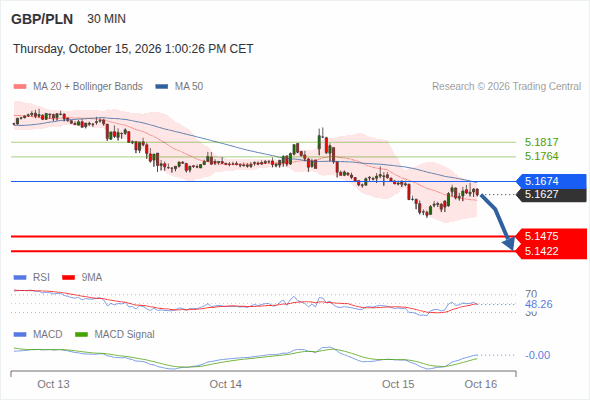
Task: Click the 5.1475 red support tag
Action: pos(552,236)
